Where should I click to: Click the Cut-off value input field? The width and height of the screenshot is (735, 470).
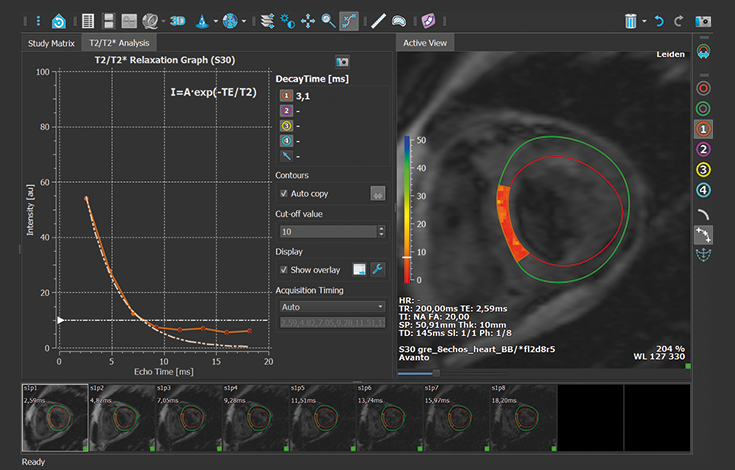[x=325, y=231]
